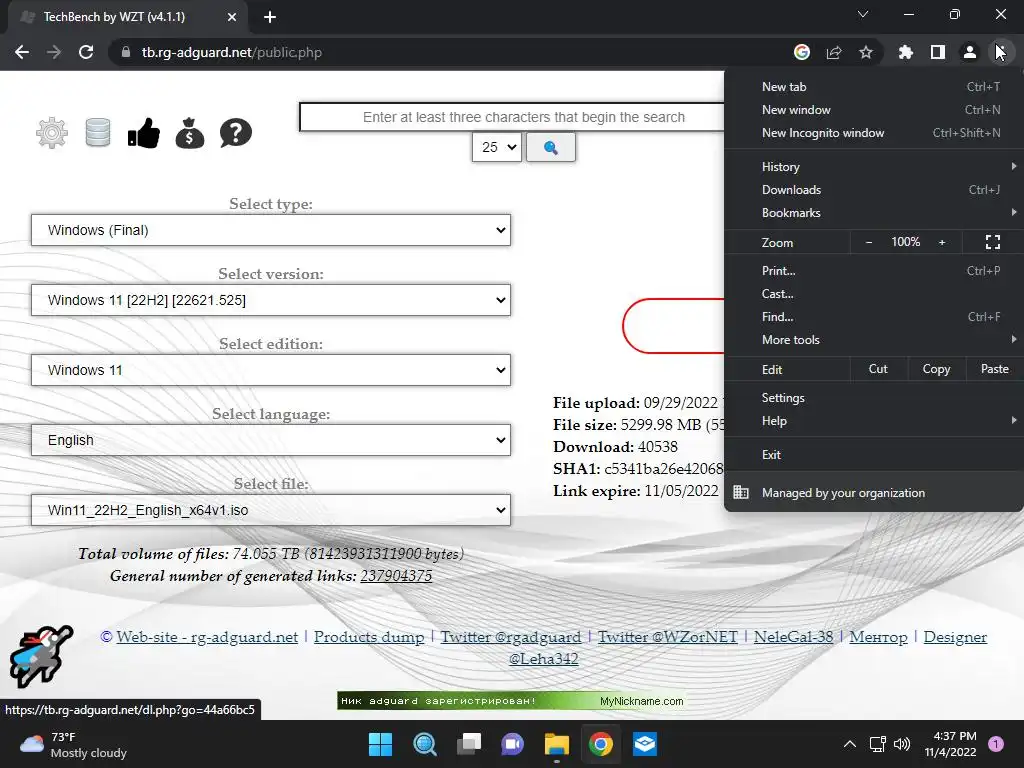
Task: Choose Cast from the menu
Action: [x=874, y=294]
